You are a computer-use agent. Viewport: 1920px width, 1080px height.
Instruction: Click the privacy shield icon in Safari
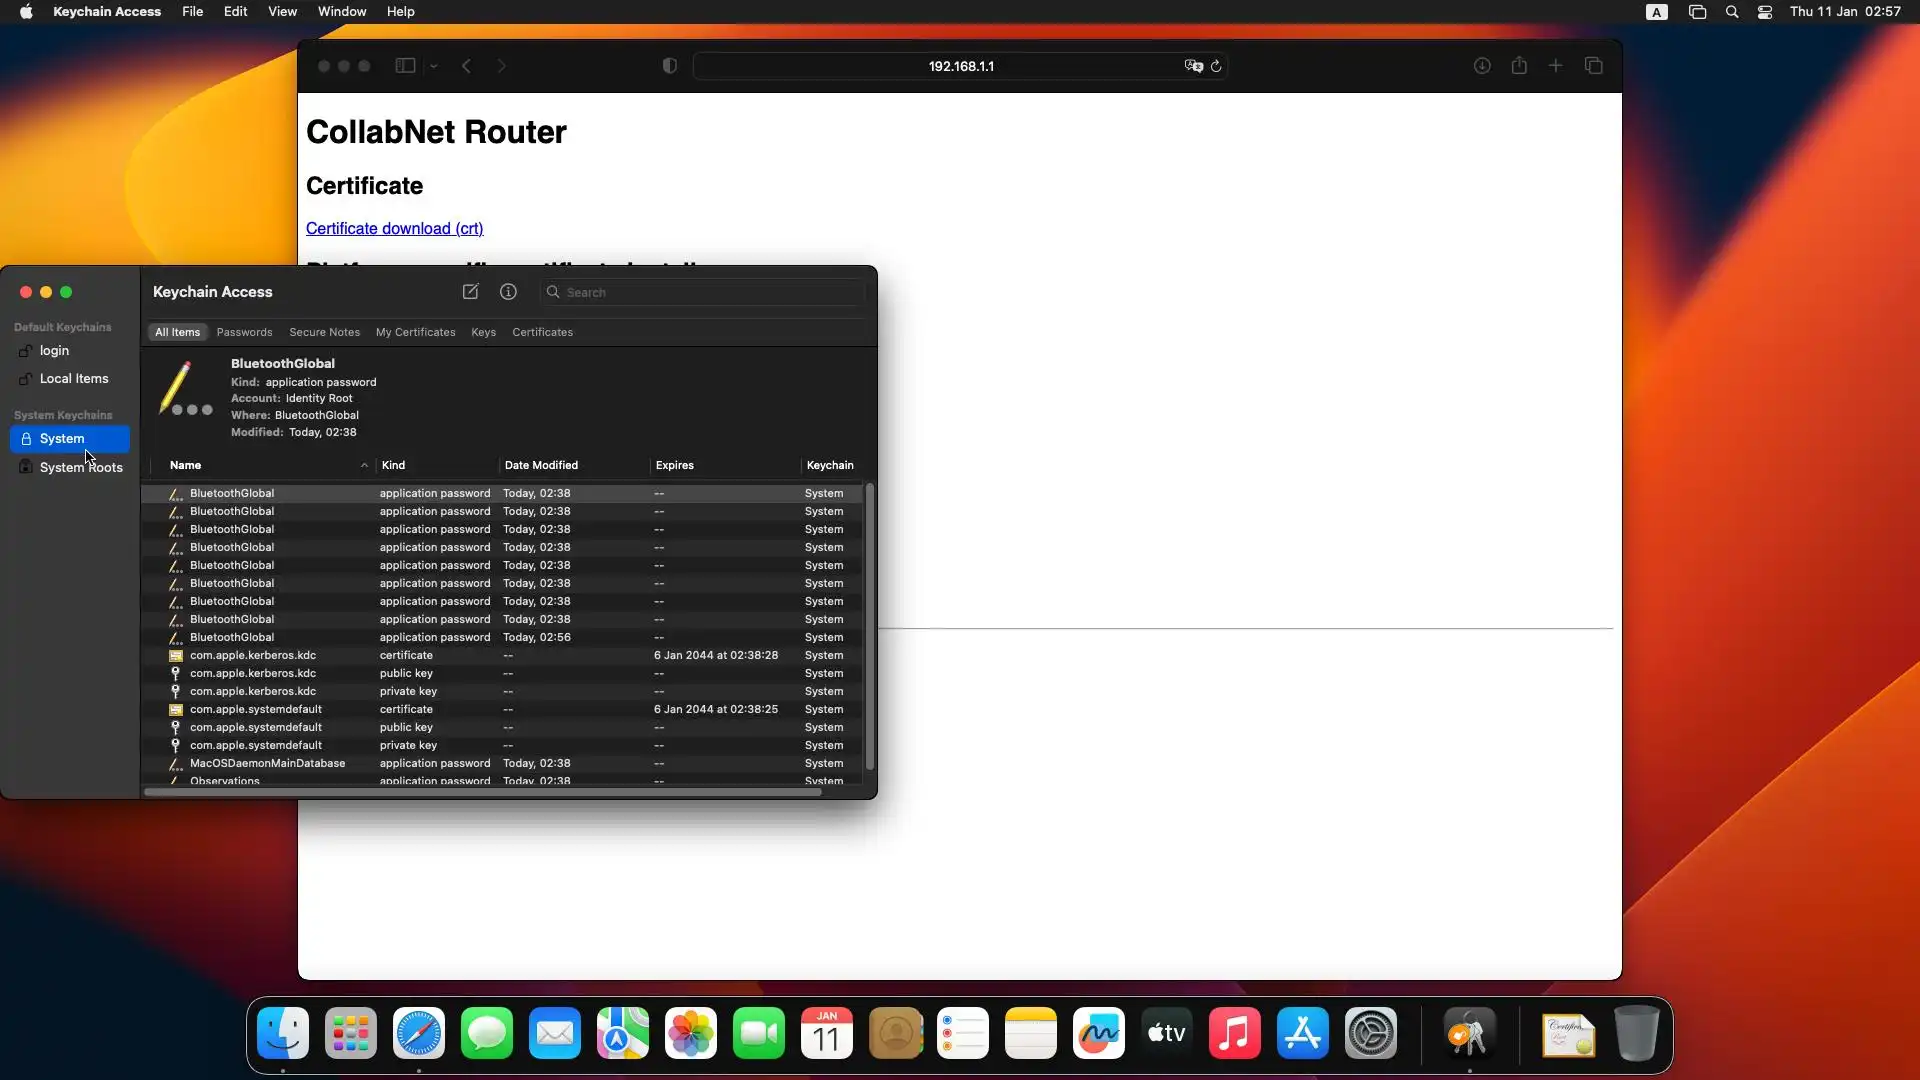coord(670,66)
